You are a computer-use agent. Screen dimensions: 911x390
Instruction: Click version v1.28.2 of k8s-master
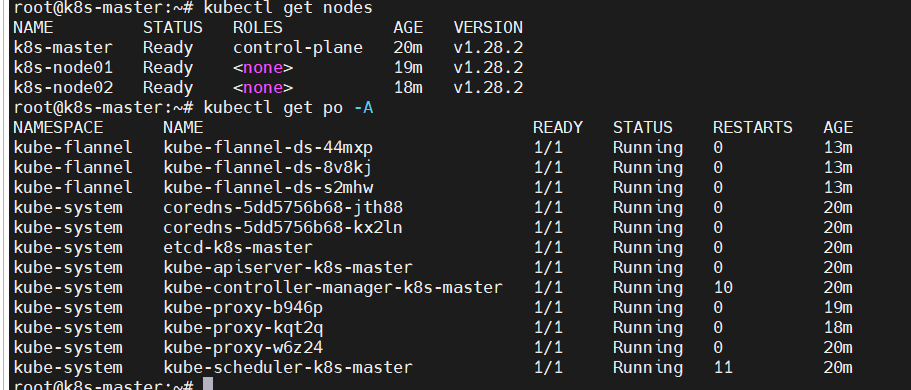488,48
